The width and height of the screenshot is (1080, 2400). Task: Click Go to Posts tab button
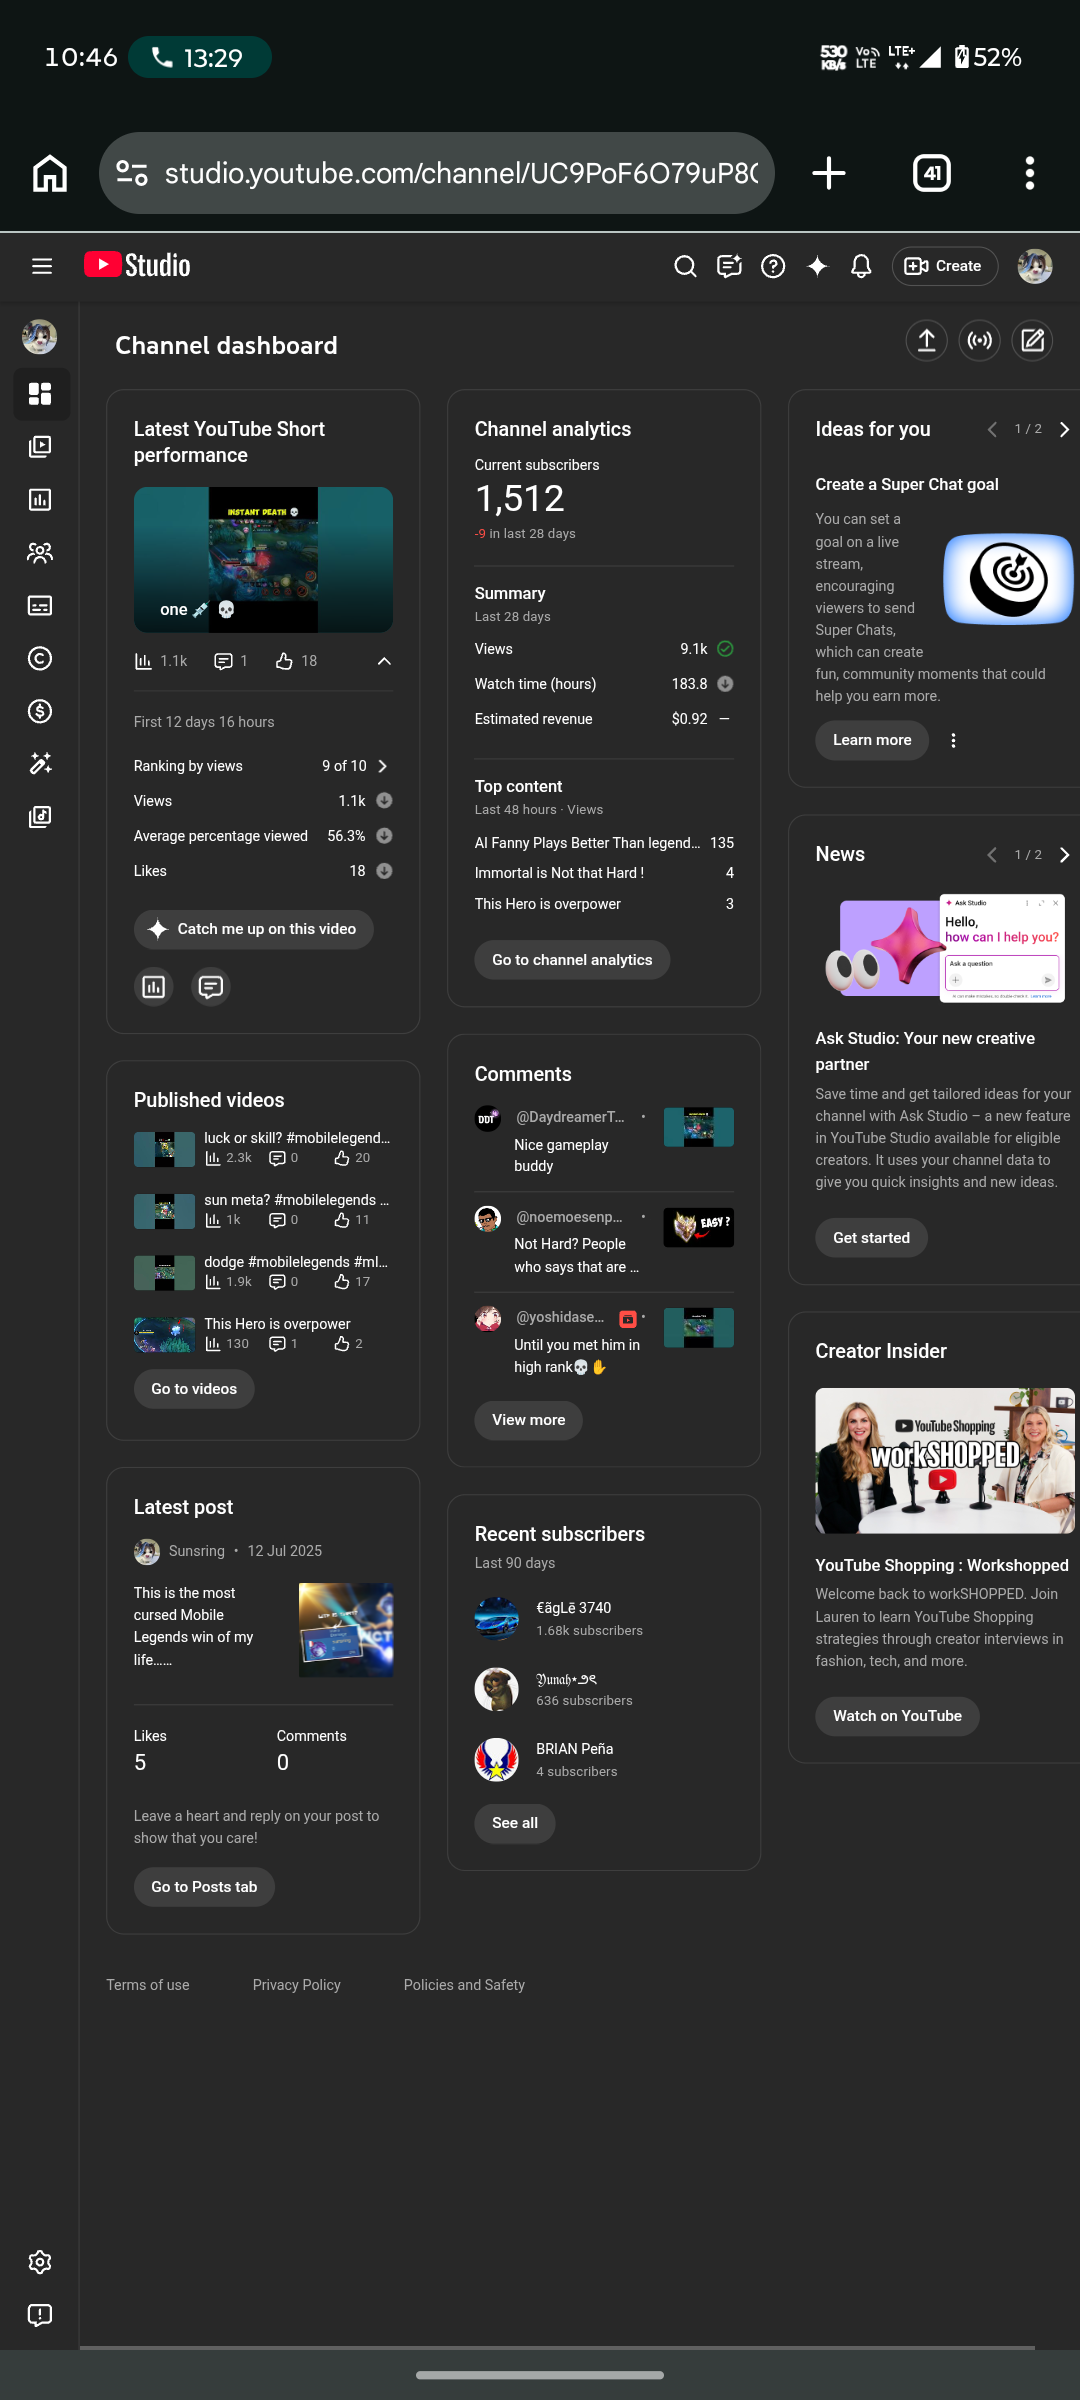tap(204, 1887)
